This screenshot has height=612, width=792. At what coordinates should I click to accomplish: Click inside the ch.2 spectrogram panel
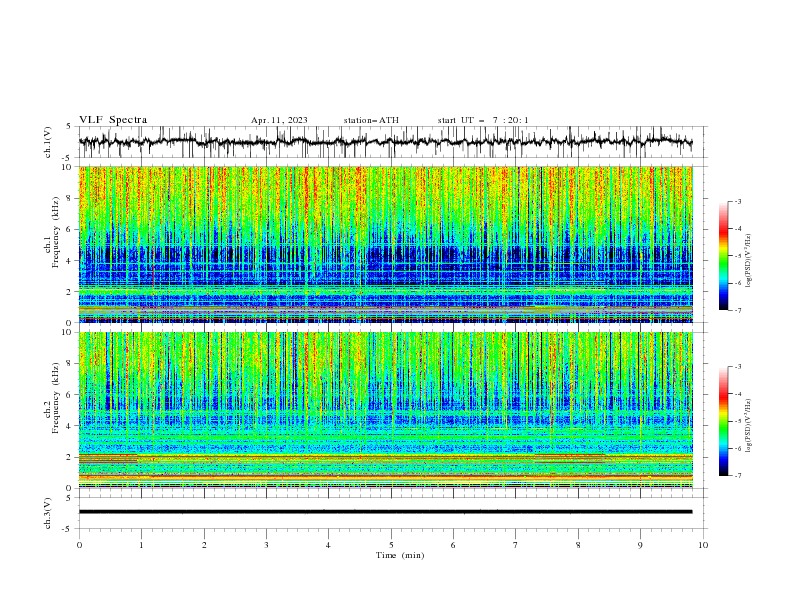pos(385,410)
